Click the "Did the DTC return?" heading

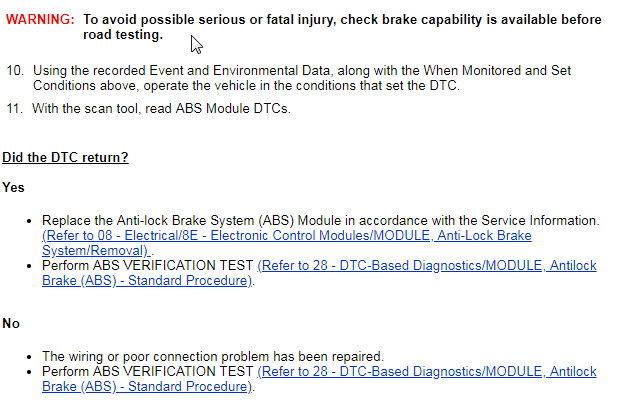pyautogui.click(x=65, y=158)
